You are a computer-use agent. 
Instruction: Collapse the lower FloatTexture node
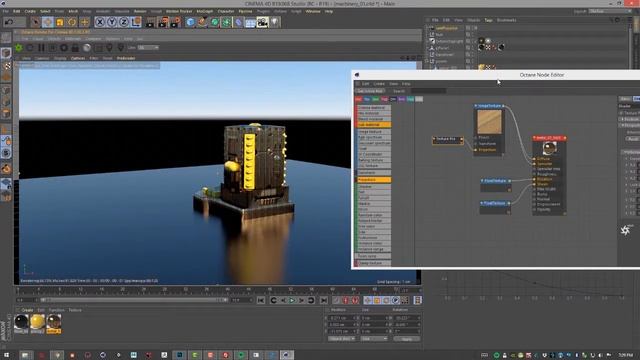(x=482, y=203)
